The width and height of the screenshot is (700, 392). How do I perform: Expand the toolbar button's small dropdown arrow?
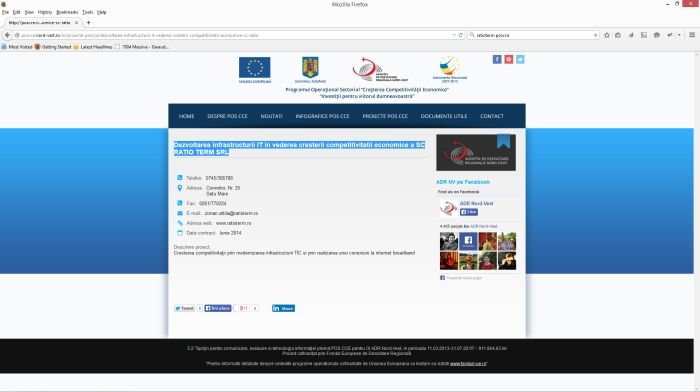click(x=679, y=35)
